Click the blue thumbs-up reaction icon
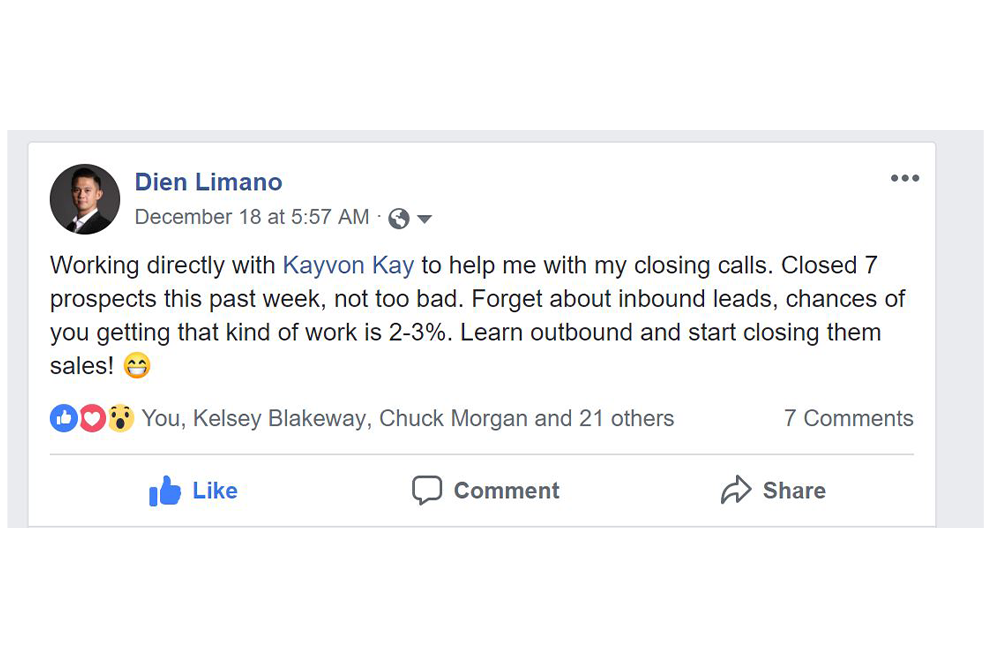991x658 pixels. [63, 419]
